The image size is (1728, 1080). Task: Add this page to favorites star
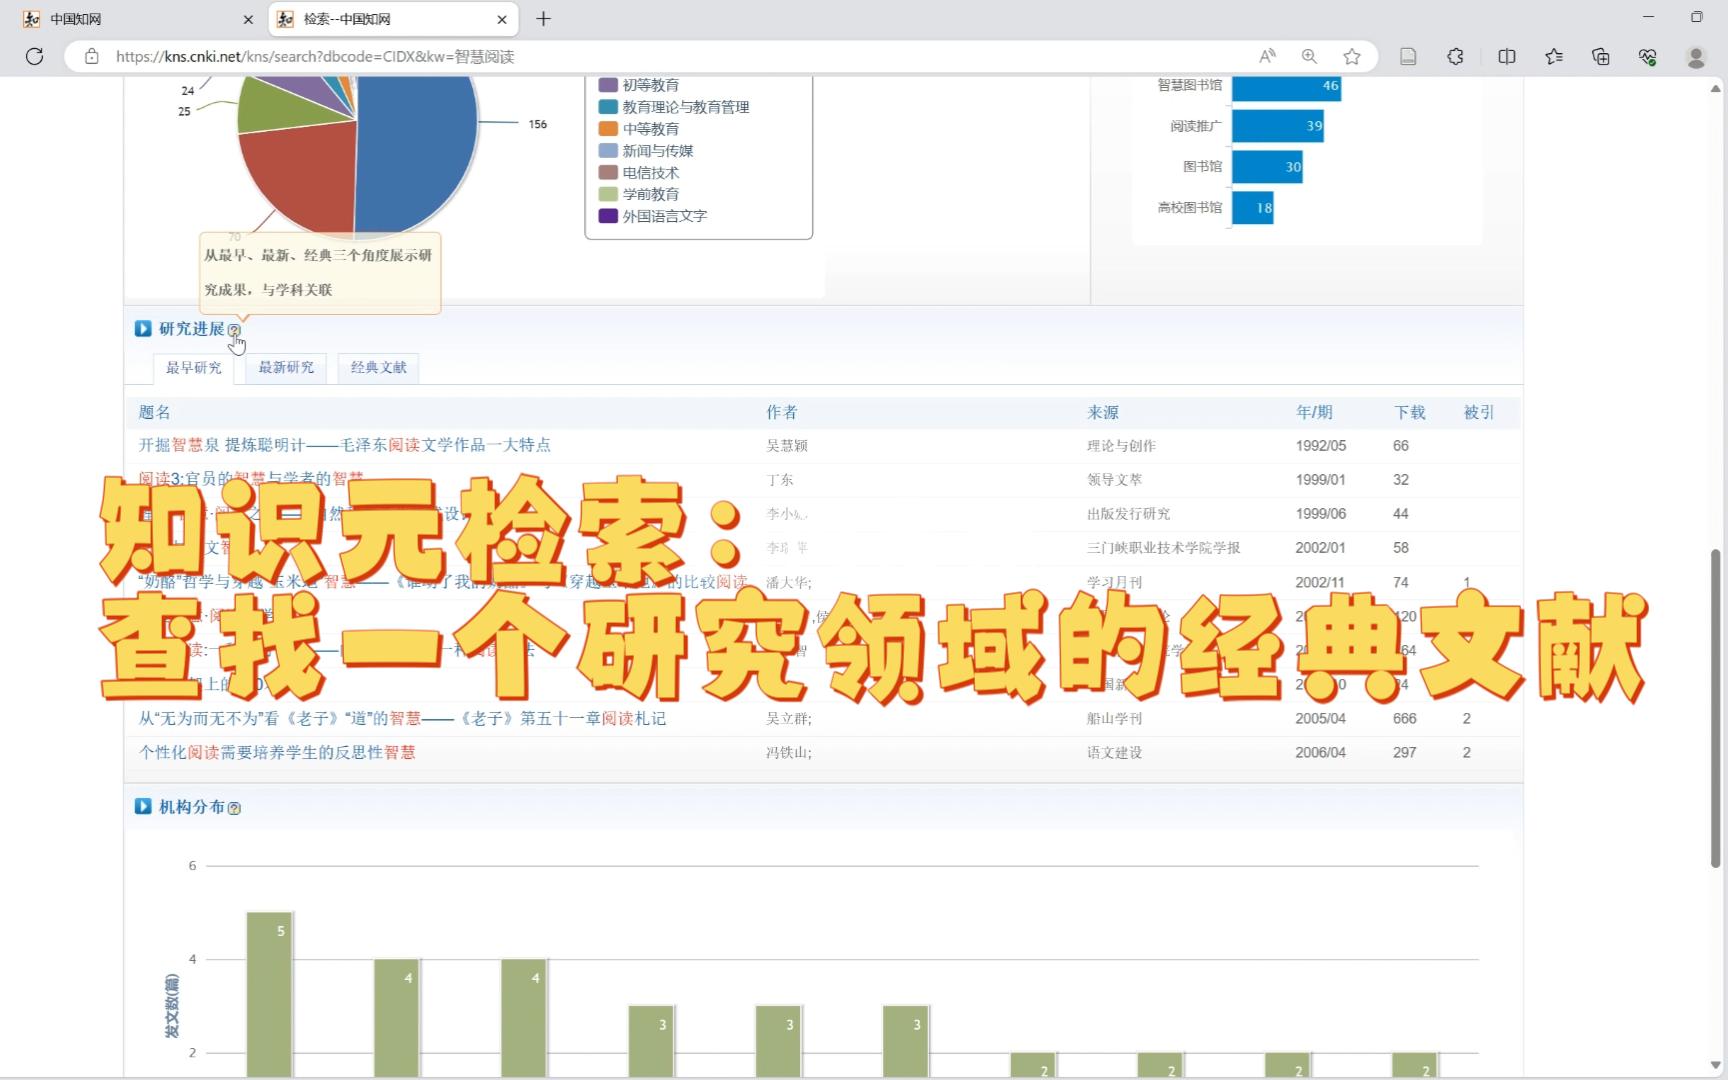[x=1352, y=57]
